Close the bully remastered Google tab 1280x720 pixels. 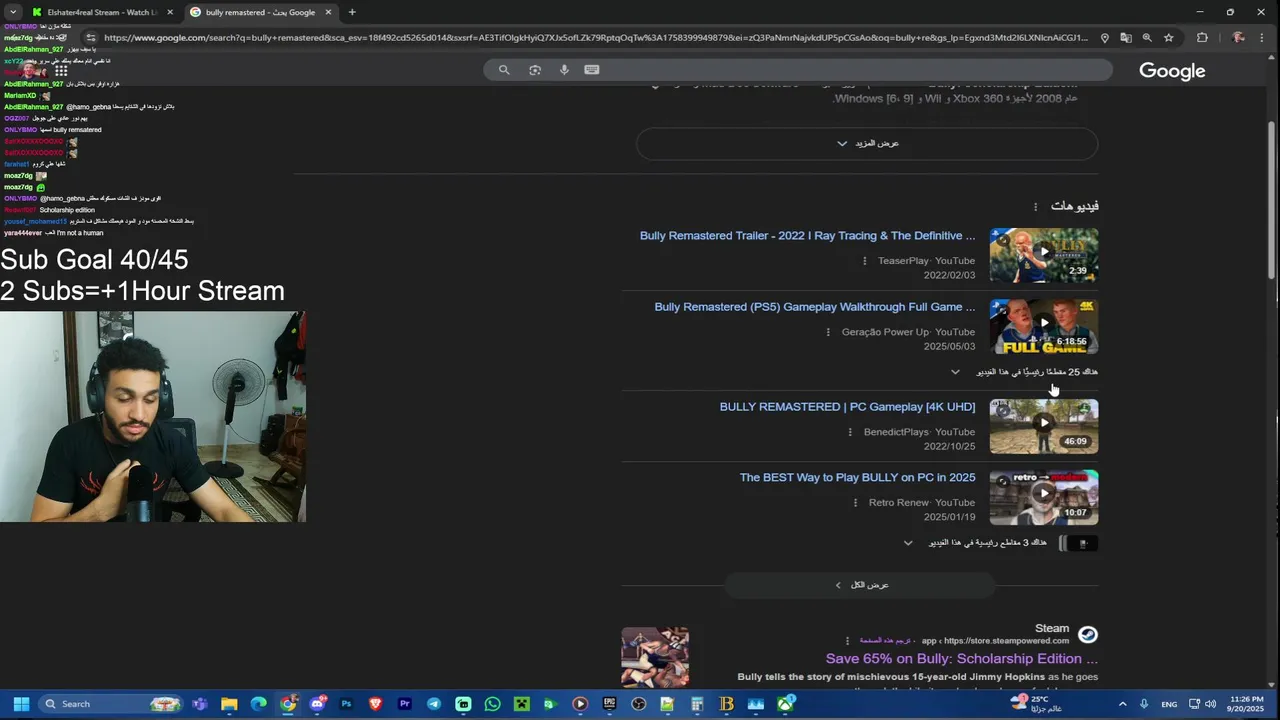pyautogui.click(x=328, y=12)
